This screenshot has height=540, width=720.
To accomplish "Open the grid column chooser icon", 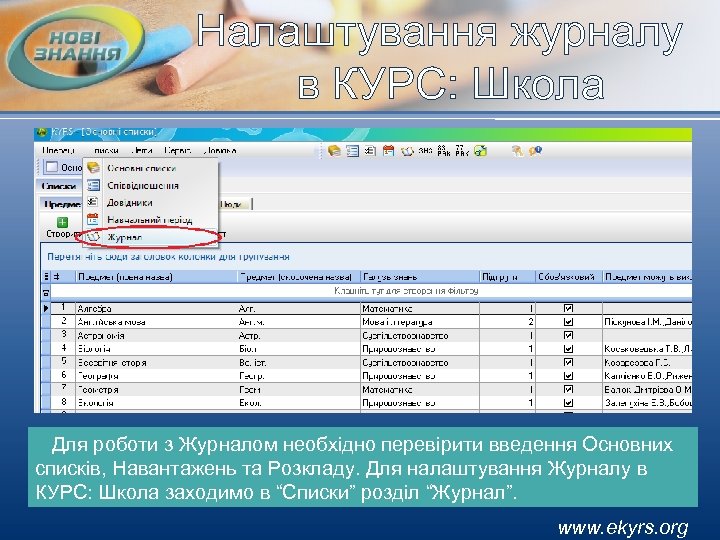I will (46, 277).
